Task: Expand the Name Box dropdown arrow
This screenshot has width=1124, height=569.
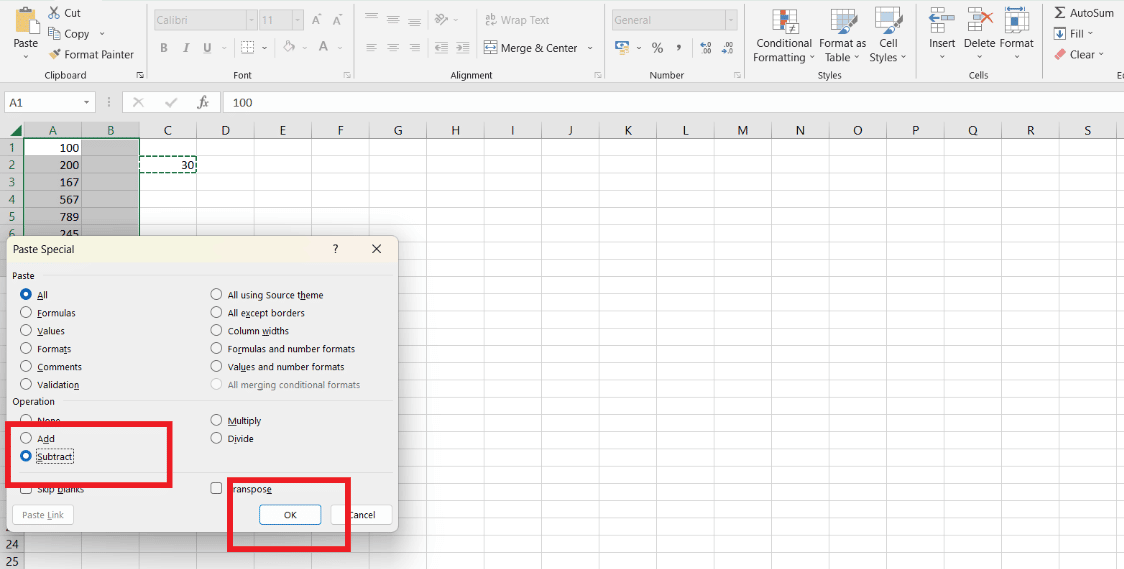Action: [x=87, y=102]
